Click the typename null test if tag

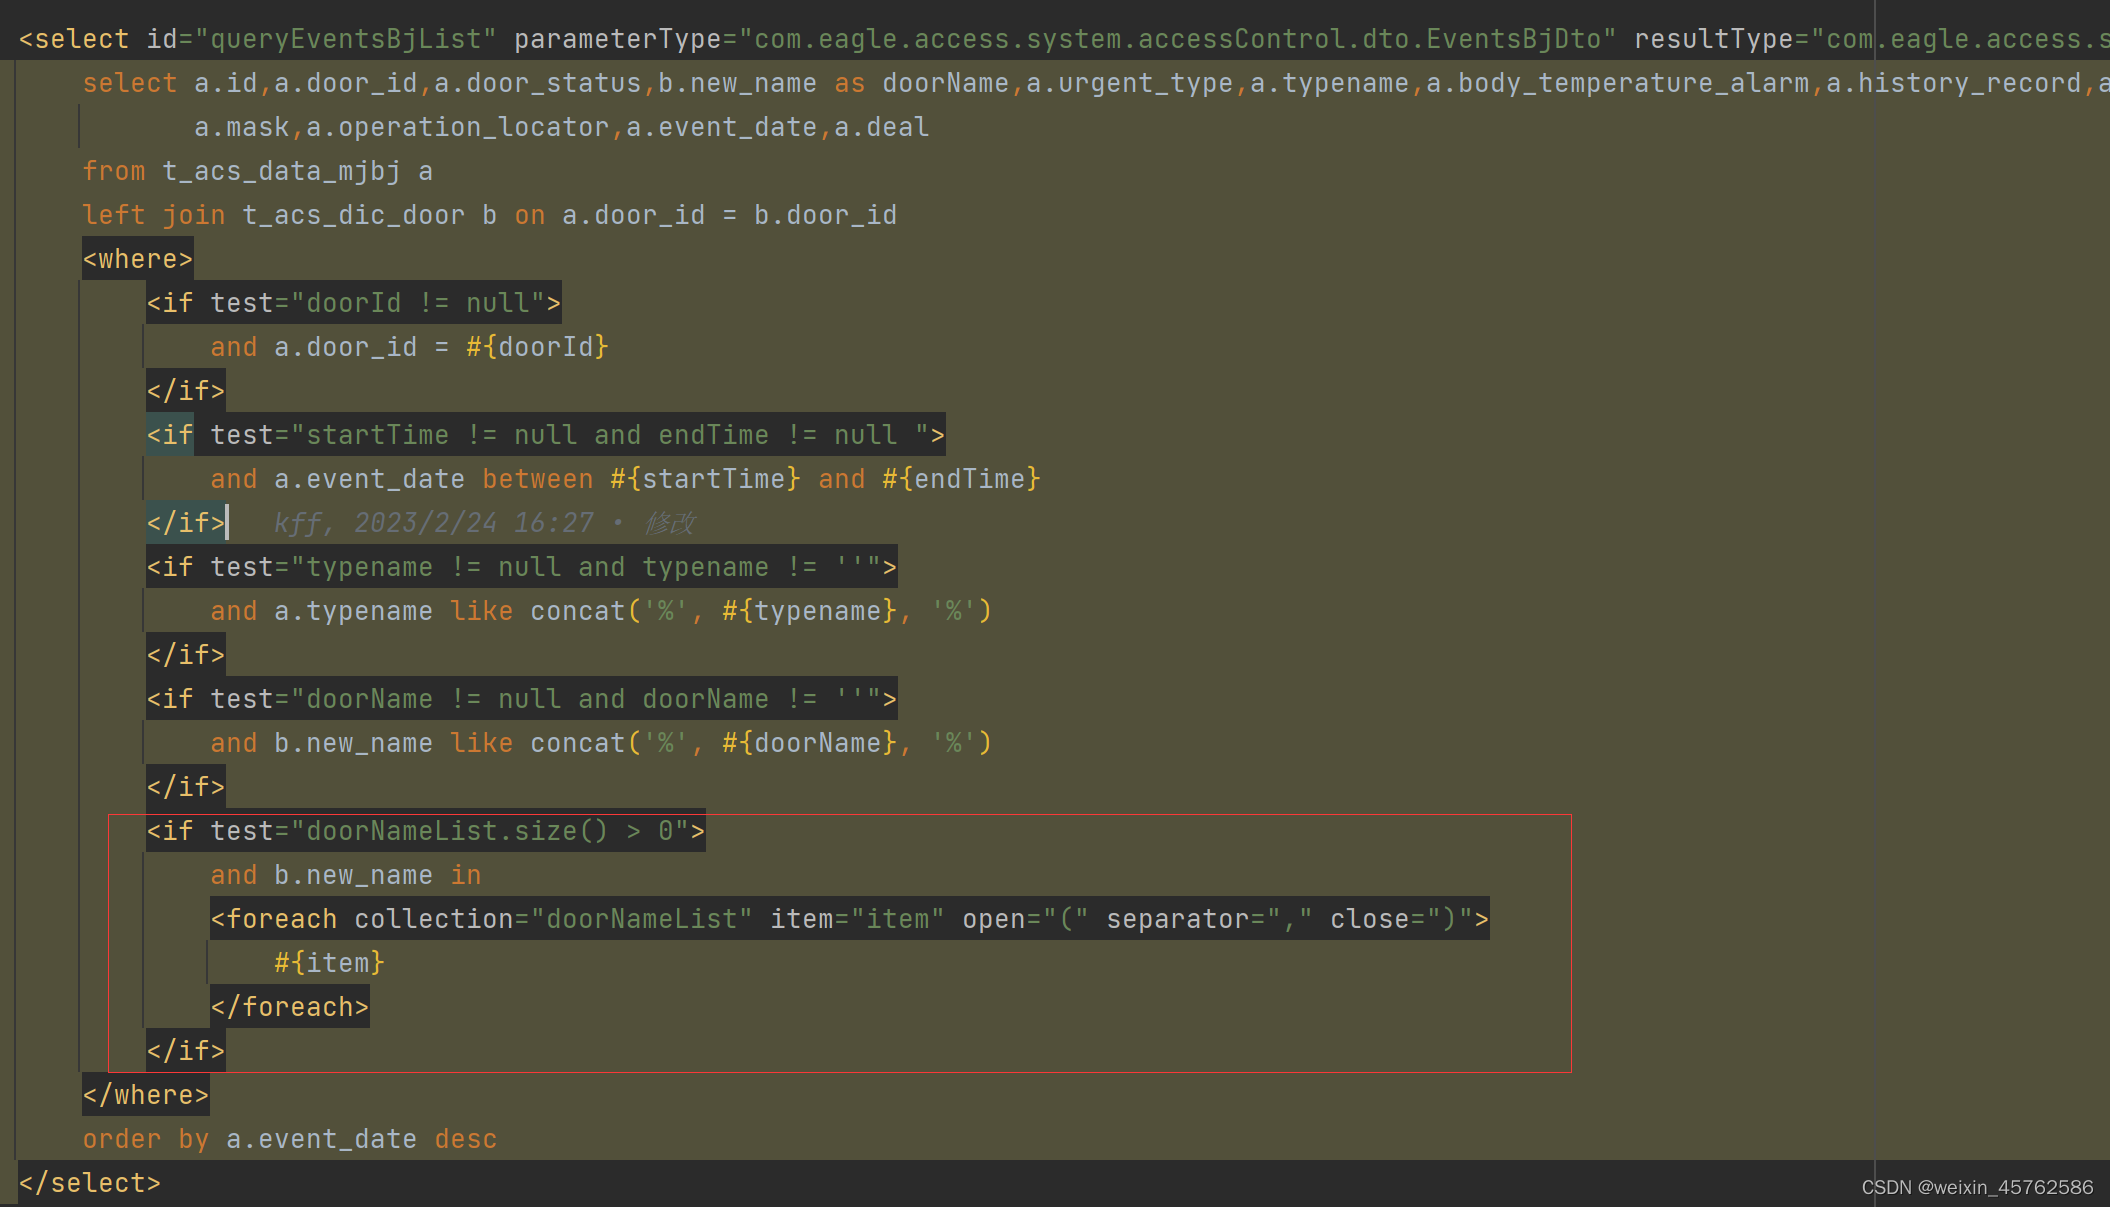pos(521,567)
